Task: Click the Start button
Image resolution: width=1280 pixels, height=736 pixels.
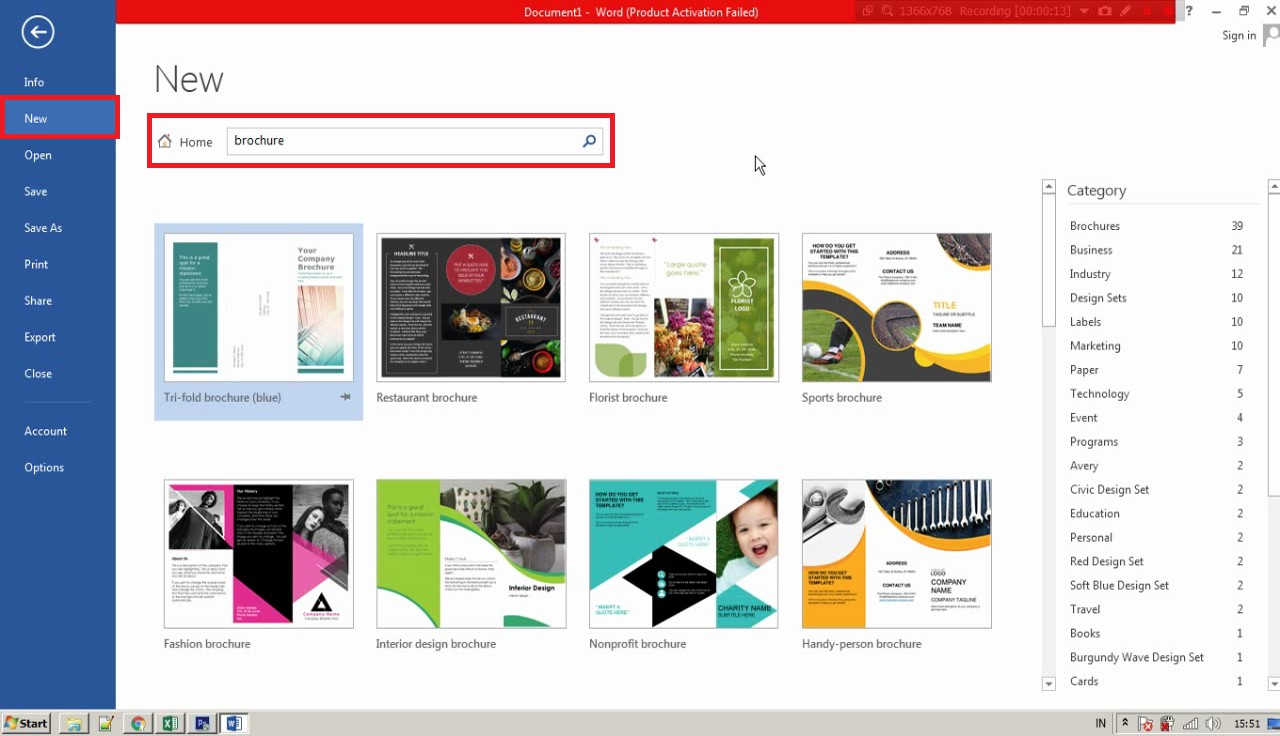Action: (27, 723)
